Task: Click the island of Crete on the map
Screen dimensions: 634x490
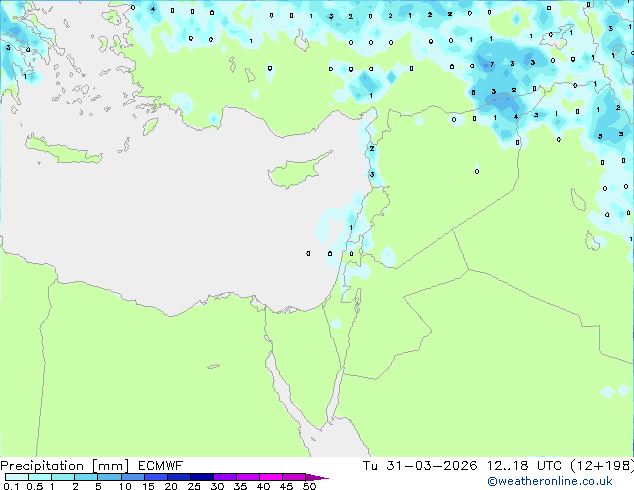Action: 63,150
